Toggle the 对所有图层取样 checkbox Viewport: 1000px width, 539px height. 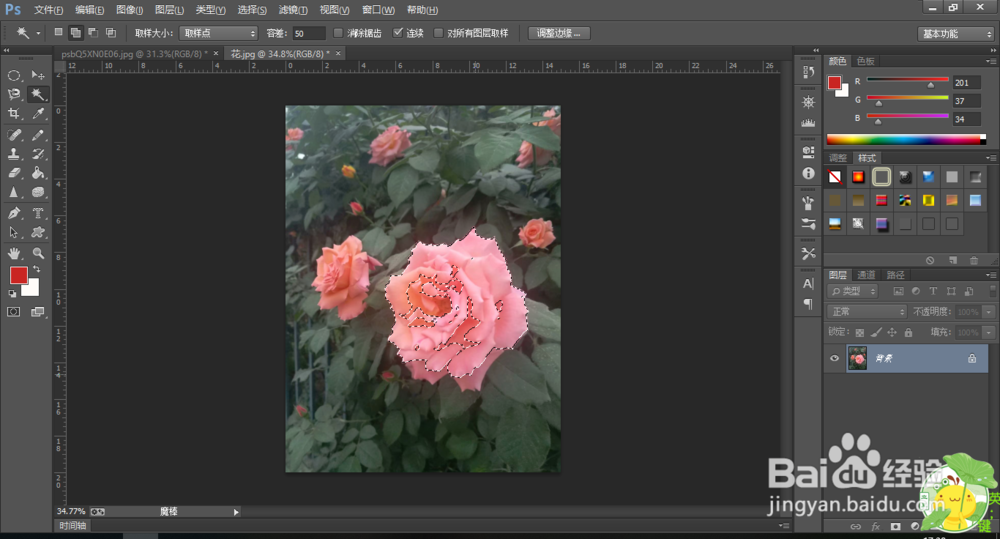coord(438,33)
